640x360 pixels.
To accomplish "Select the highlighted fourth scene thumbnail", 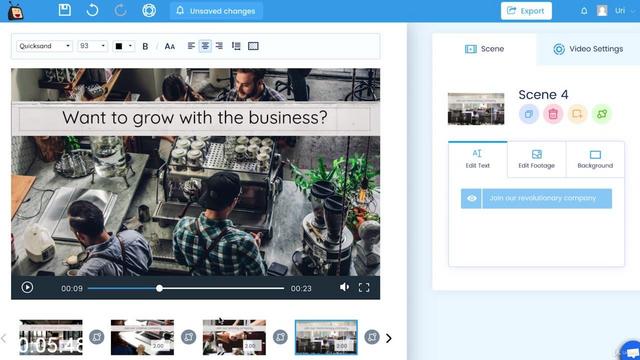I will pos(326,337).
